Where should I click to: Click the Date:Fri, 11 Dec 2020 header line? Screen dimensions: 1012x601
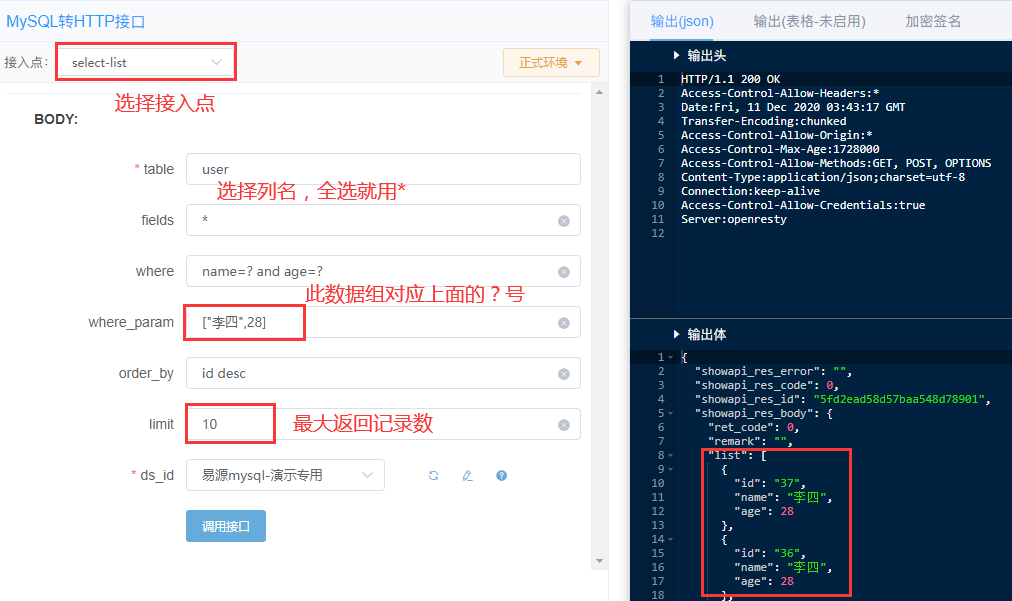pyautogui.click(x=793, y=107)
